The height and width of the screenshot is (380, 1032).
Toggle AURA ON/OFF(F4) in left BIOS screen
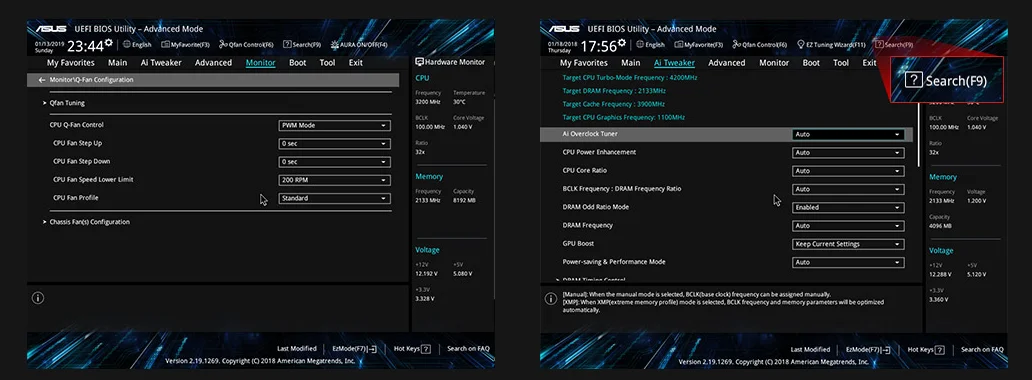pos(359,45)
